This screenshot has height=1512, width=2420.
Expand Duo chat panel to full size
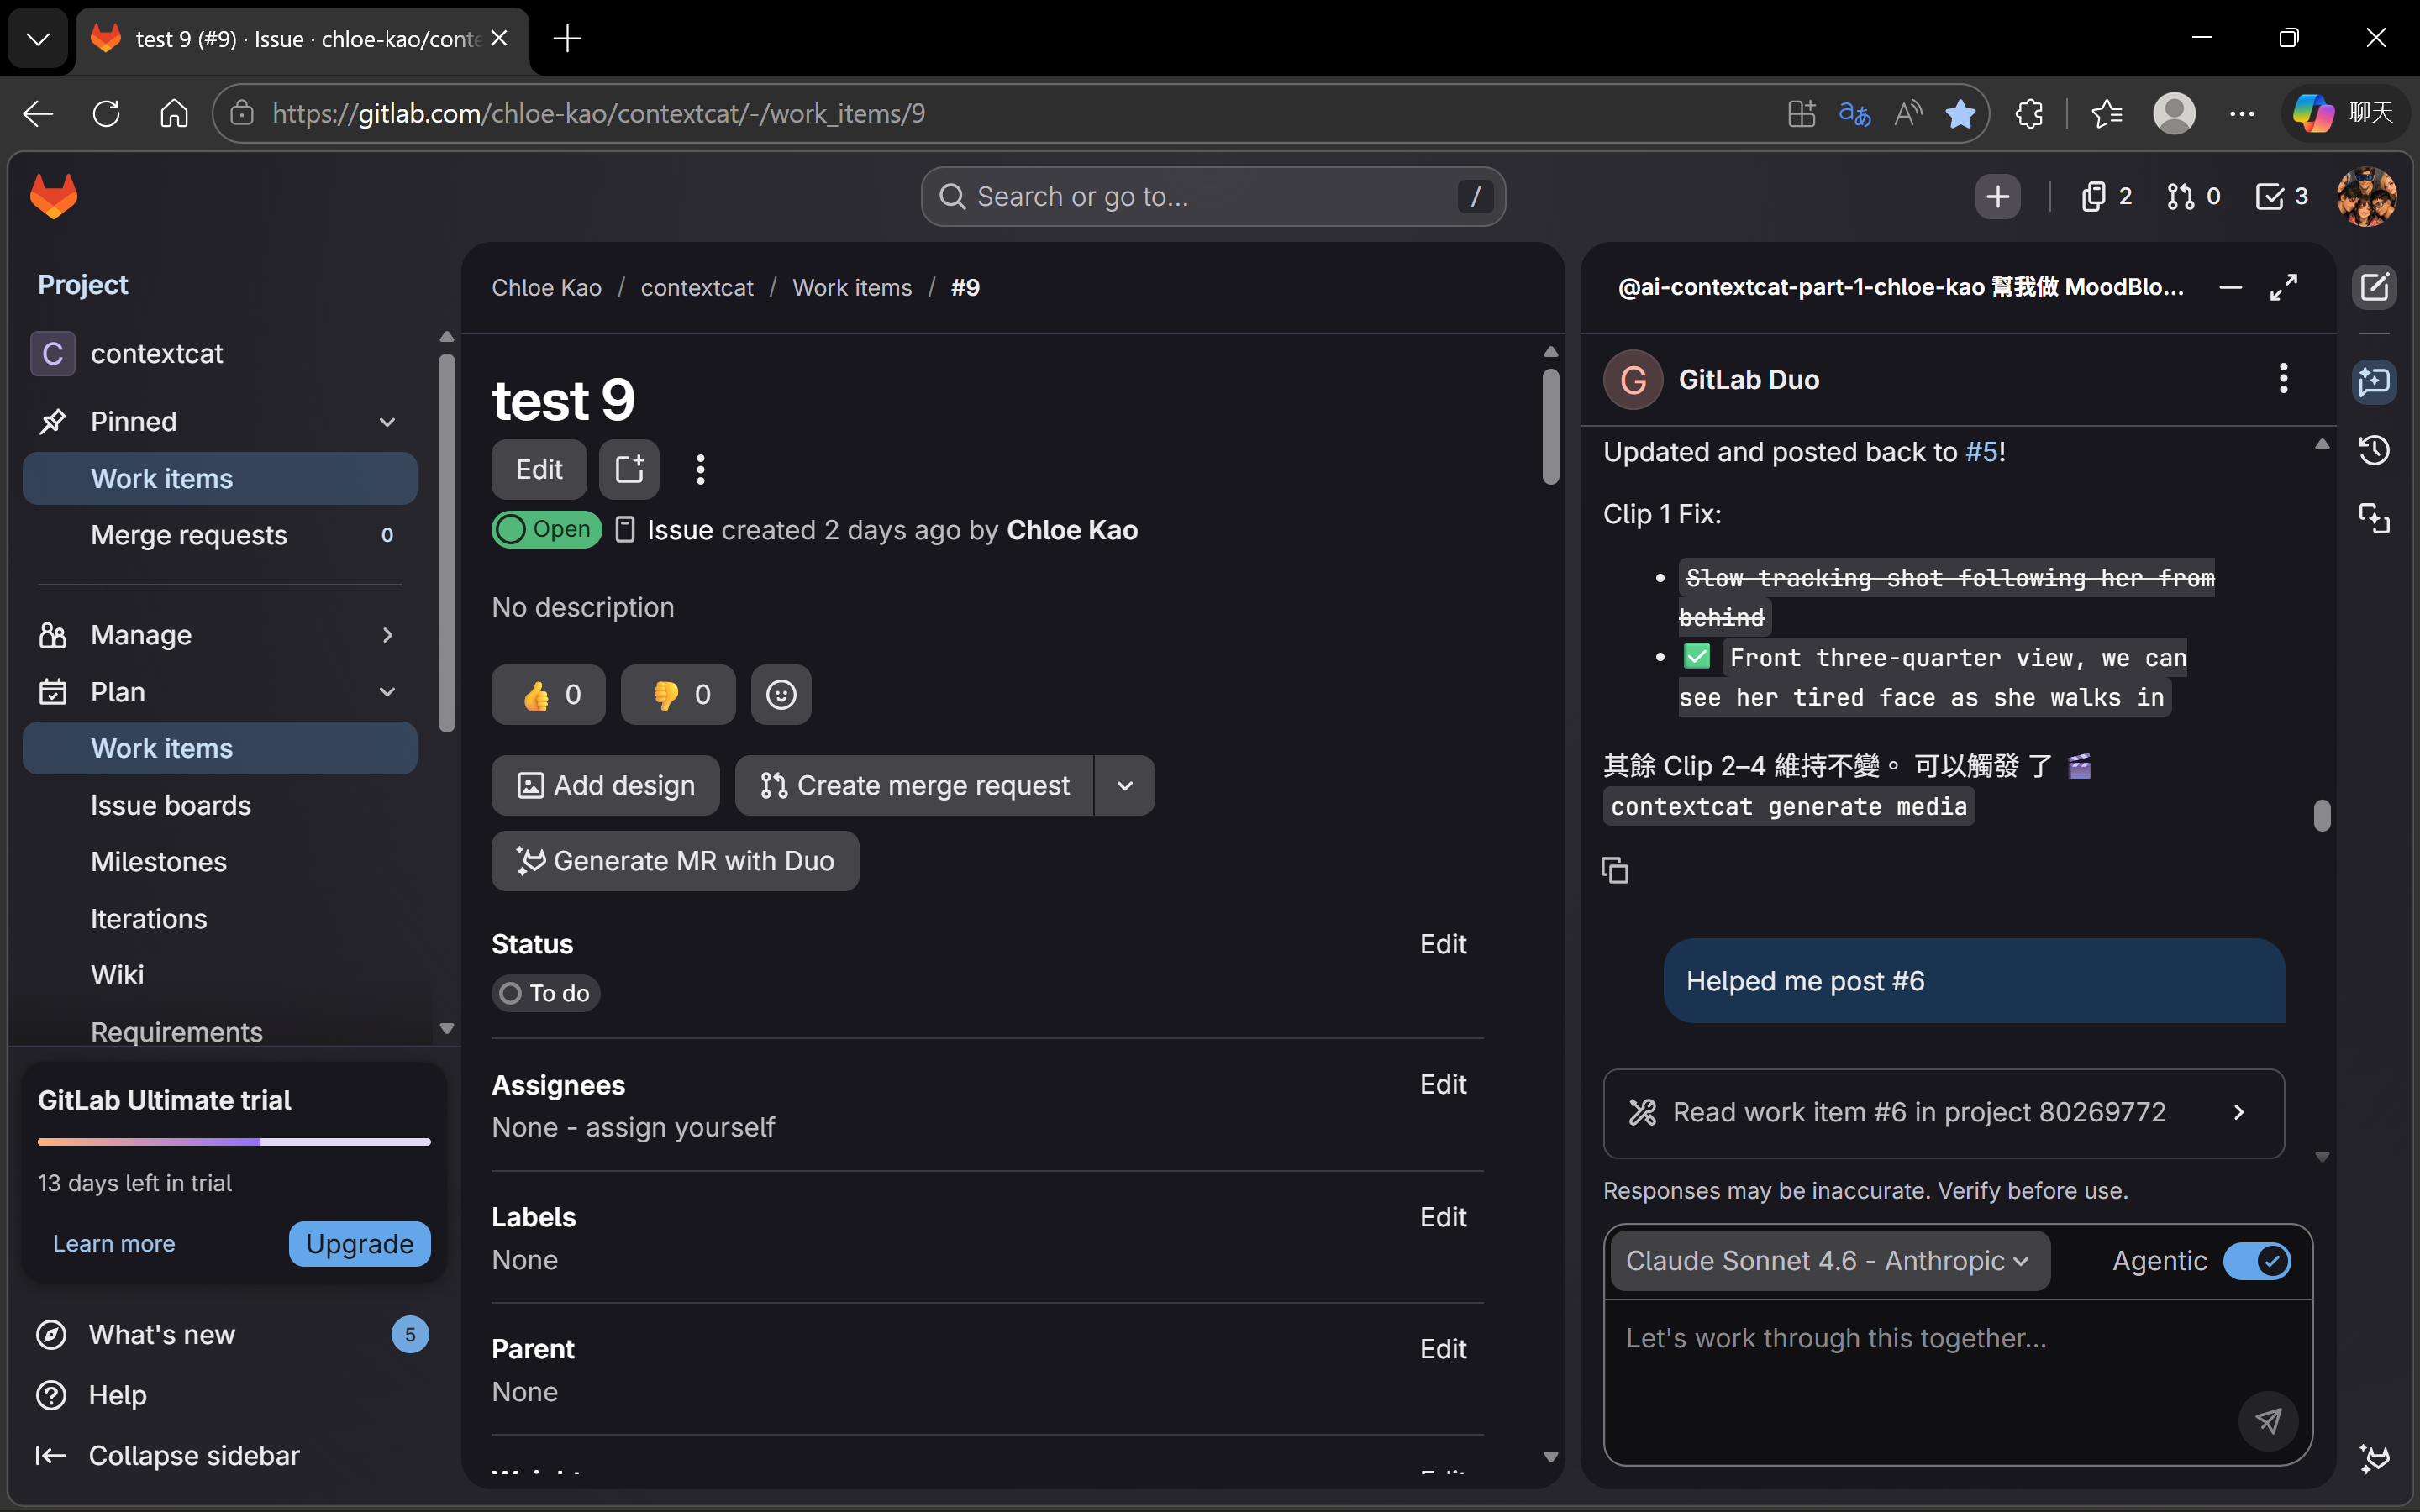point(2284,288)
